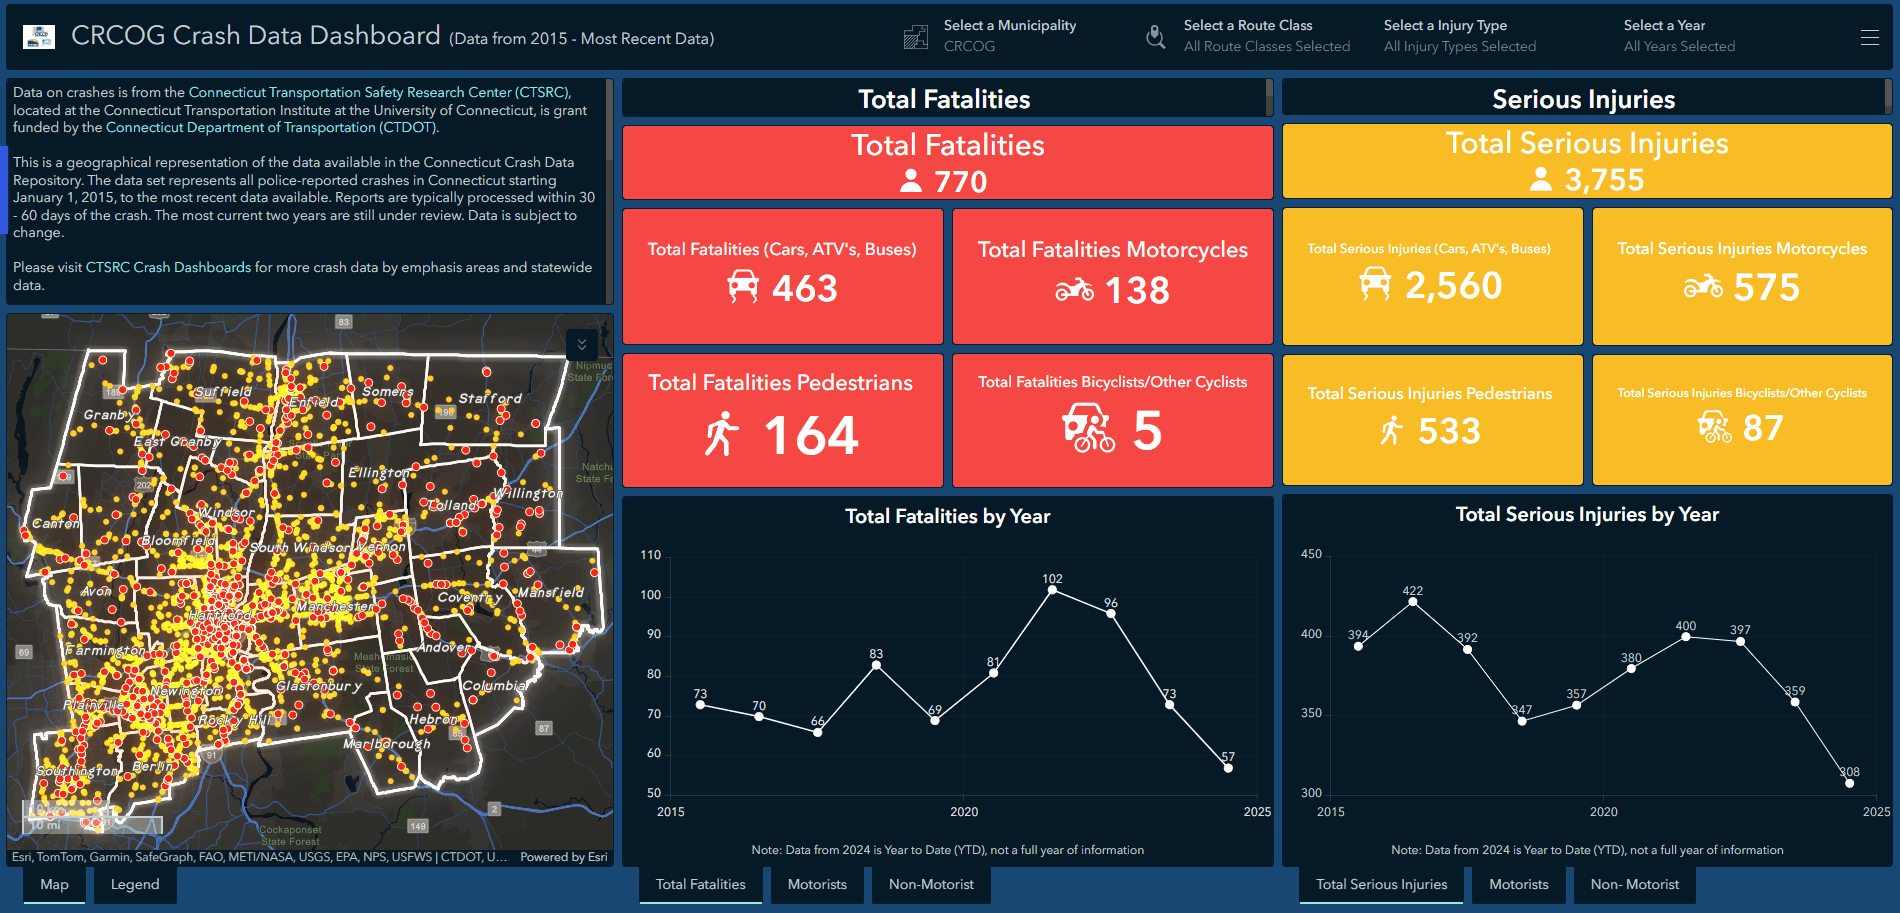Switch the left chart to Motorists view
This screenshot has width=1900, height=913.
point(817,884)
